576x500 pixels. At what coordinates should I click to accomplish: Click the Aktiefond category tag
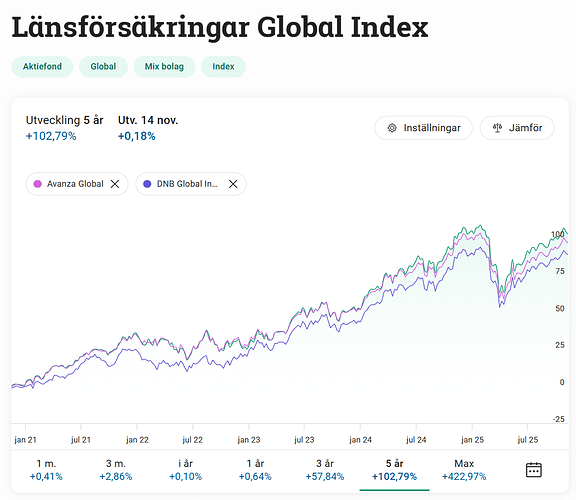click(x=42, y=66)
